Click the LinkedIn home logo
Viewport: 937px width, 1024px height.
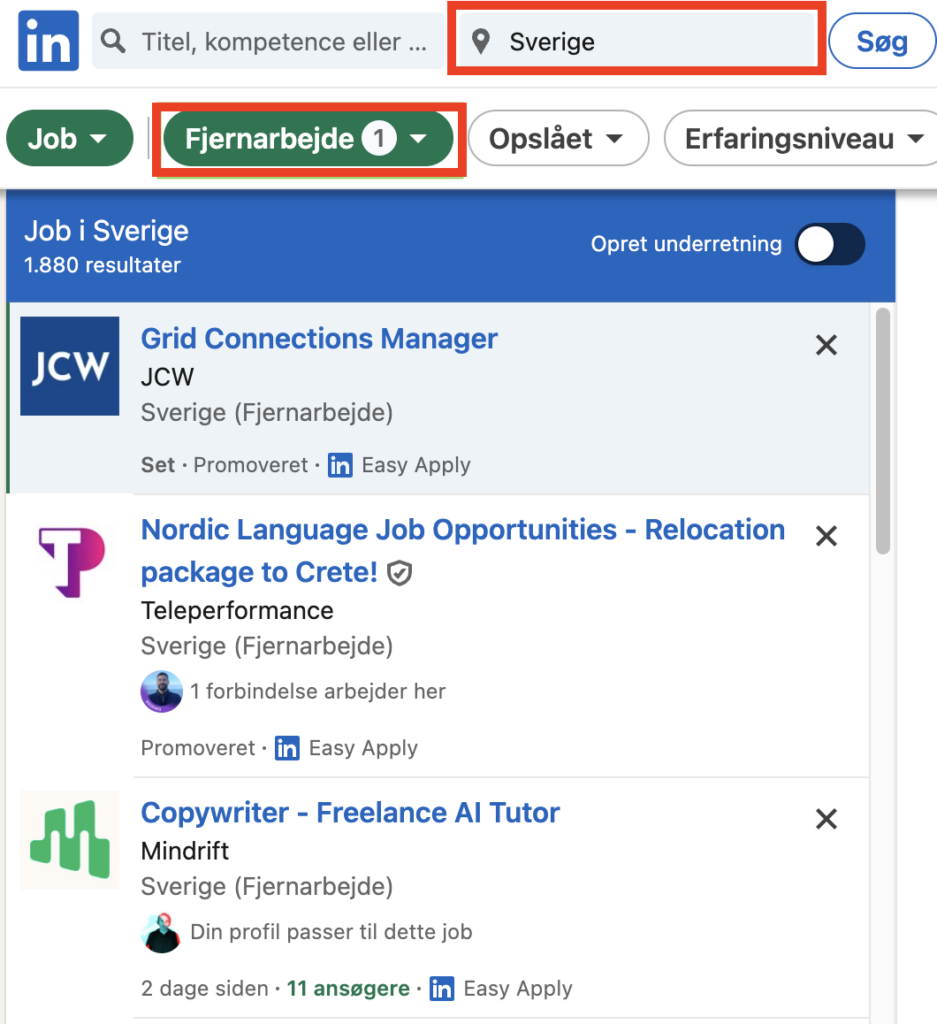point(48,40)
